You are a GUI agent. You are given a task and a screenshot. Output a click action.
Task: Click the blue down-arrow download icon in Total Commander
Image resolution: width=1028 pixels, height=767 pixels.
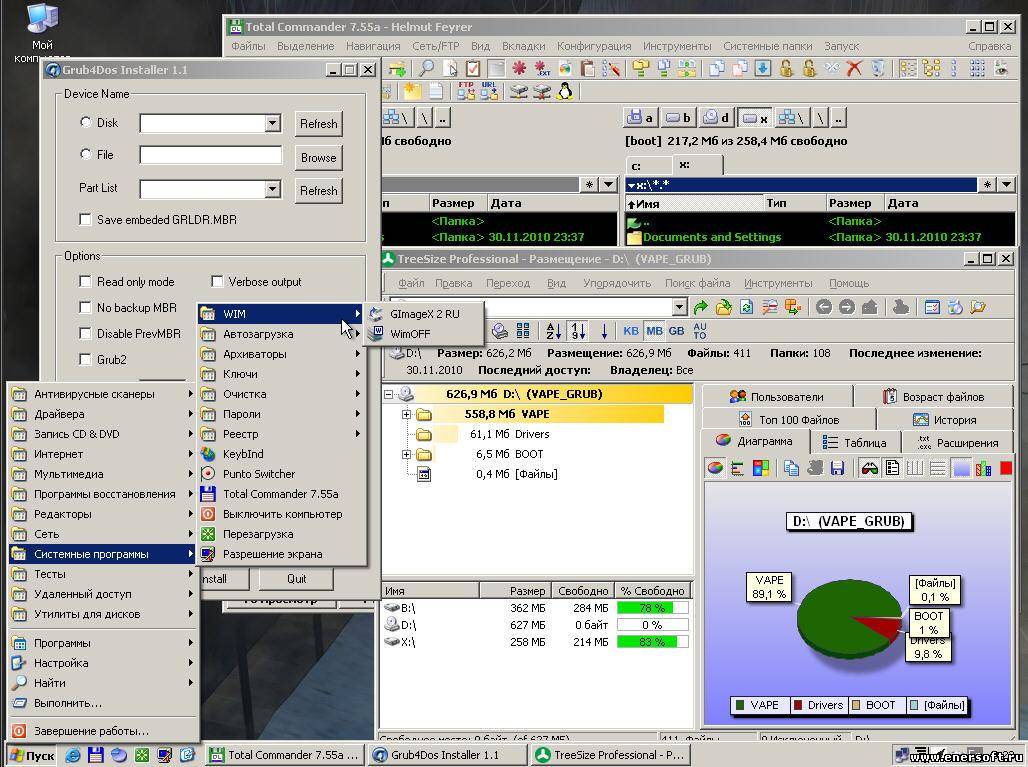click(x=762, y=68)
